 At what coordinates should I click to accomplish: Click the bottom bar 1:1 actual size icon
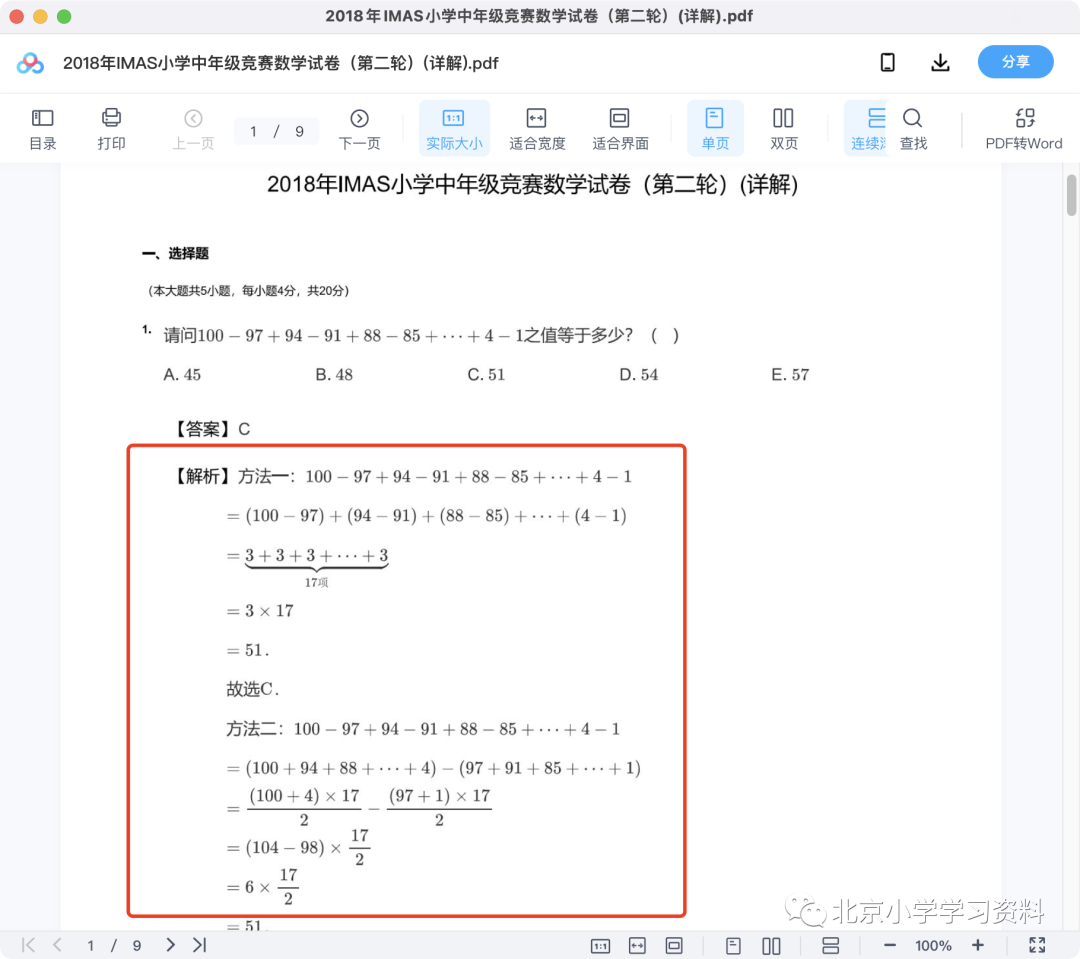(x=600, y=946)
